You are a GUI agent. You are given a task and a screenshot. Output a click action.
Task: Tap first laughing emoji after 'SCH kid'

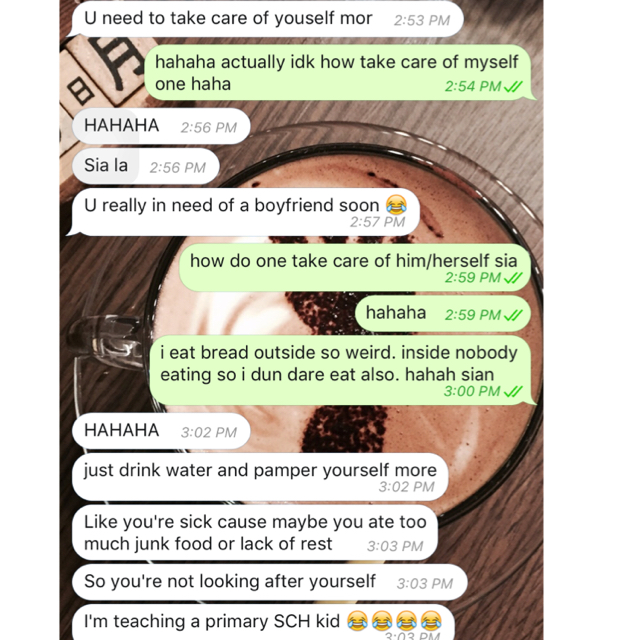click(357, 621)
